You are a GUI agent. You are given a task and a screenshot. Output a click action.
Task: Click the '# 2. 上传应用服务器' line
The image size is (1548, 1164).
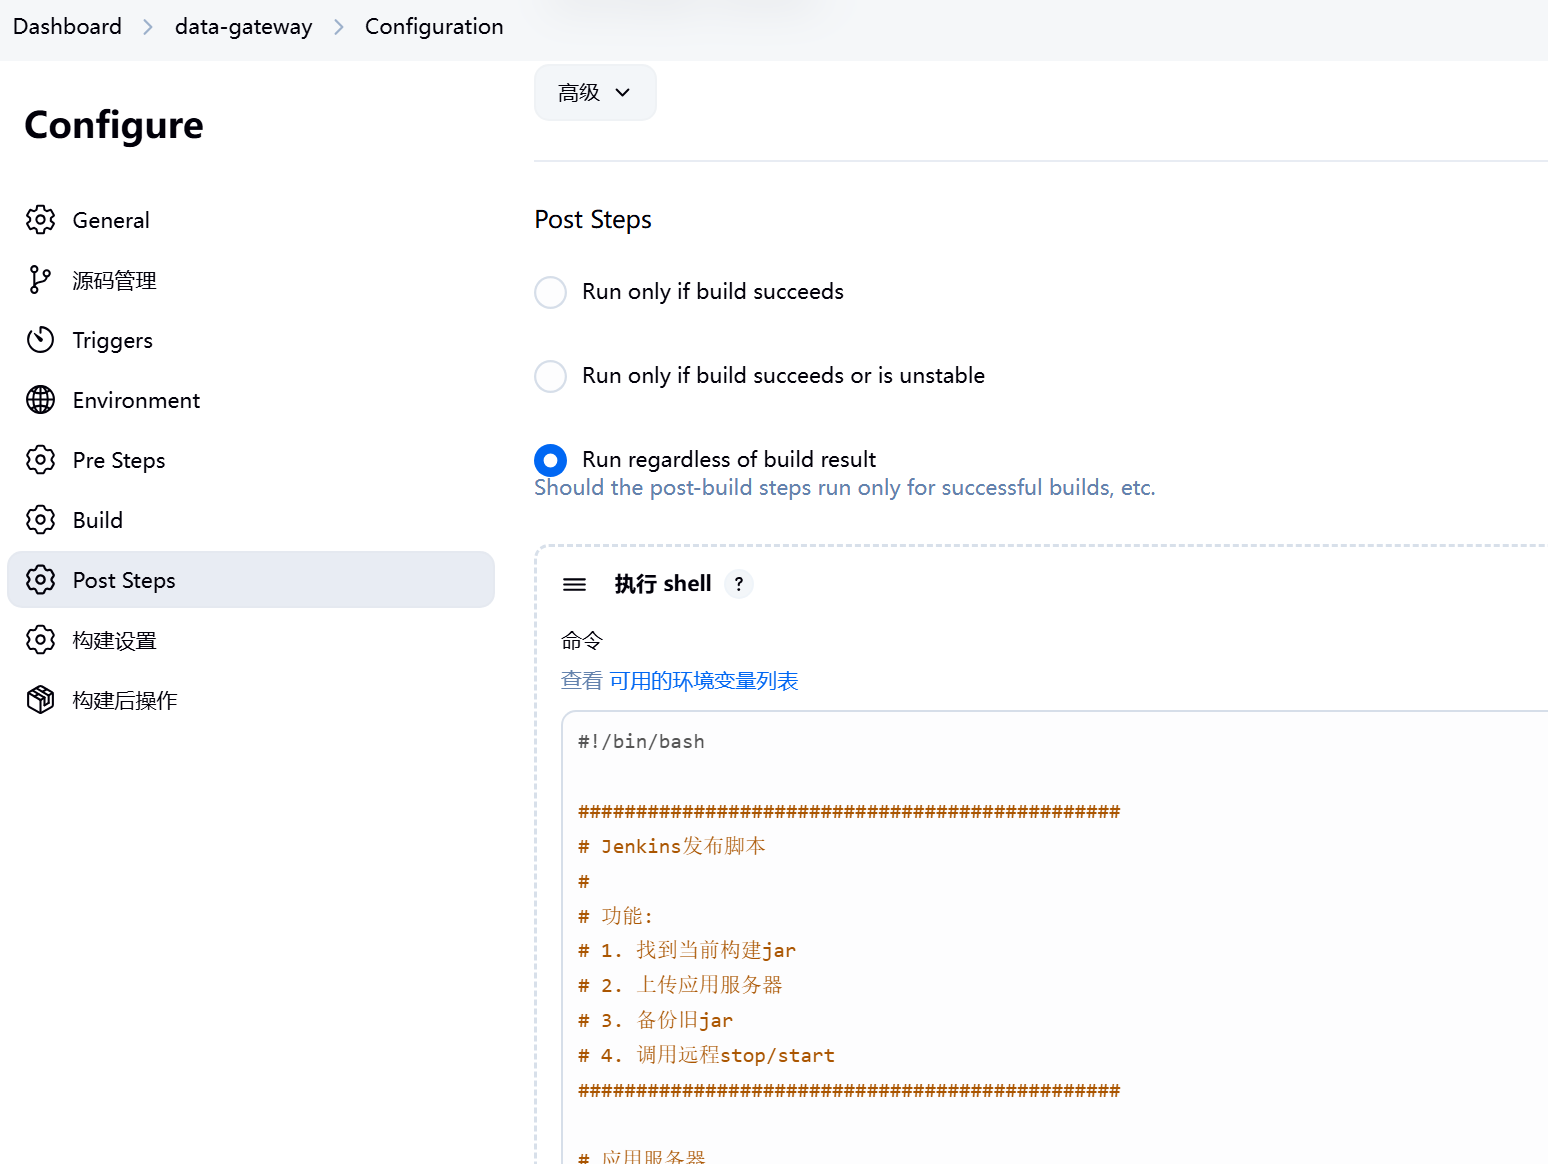[x=680, y=985]
